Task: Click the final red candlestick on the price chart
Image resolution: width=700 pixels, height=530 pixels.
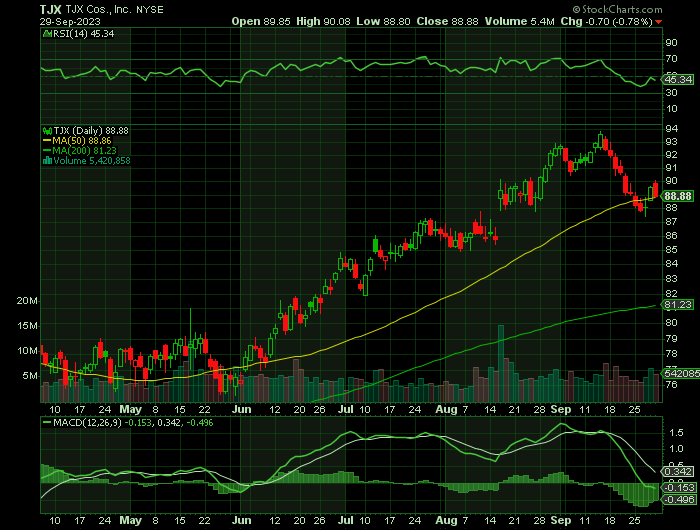Action: (x=655, y=189)
